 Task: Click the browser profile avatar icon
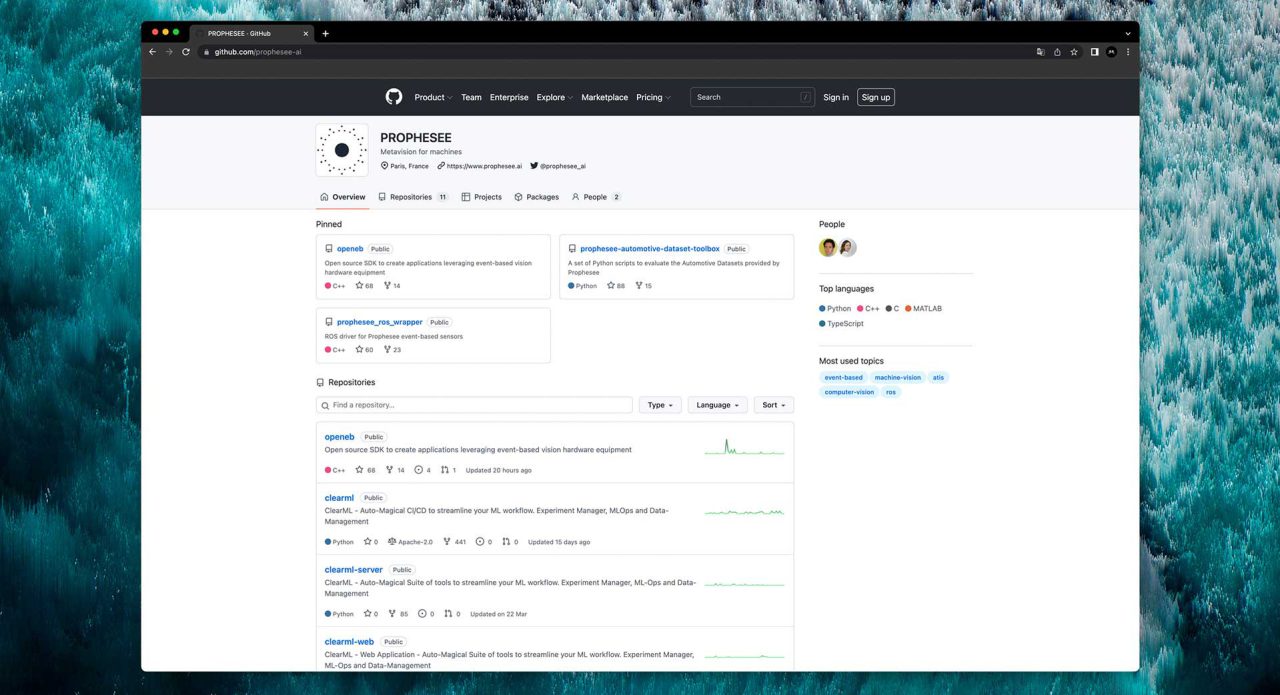(x=1111, y=52)
